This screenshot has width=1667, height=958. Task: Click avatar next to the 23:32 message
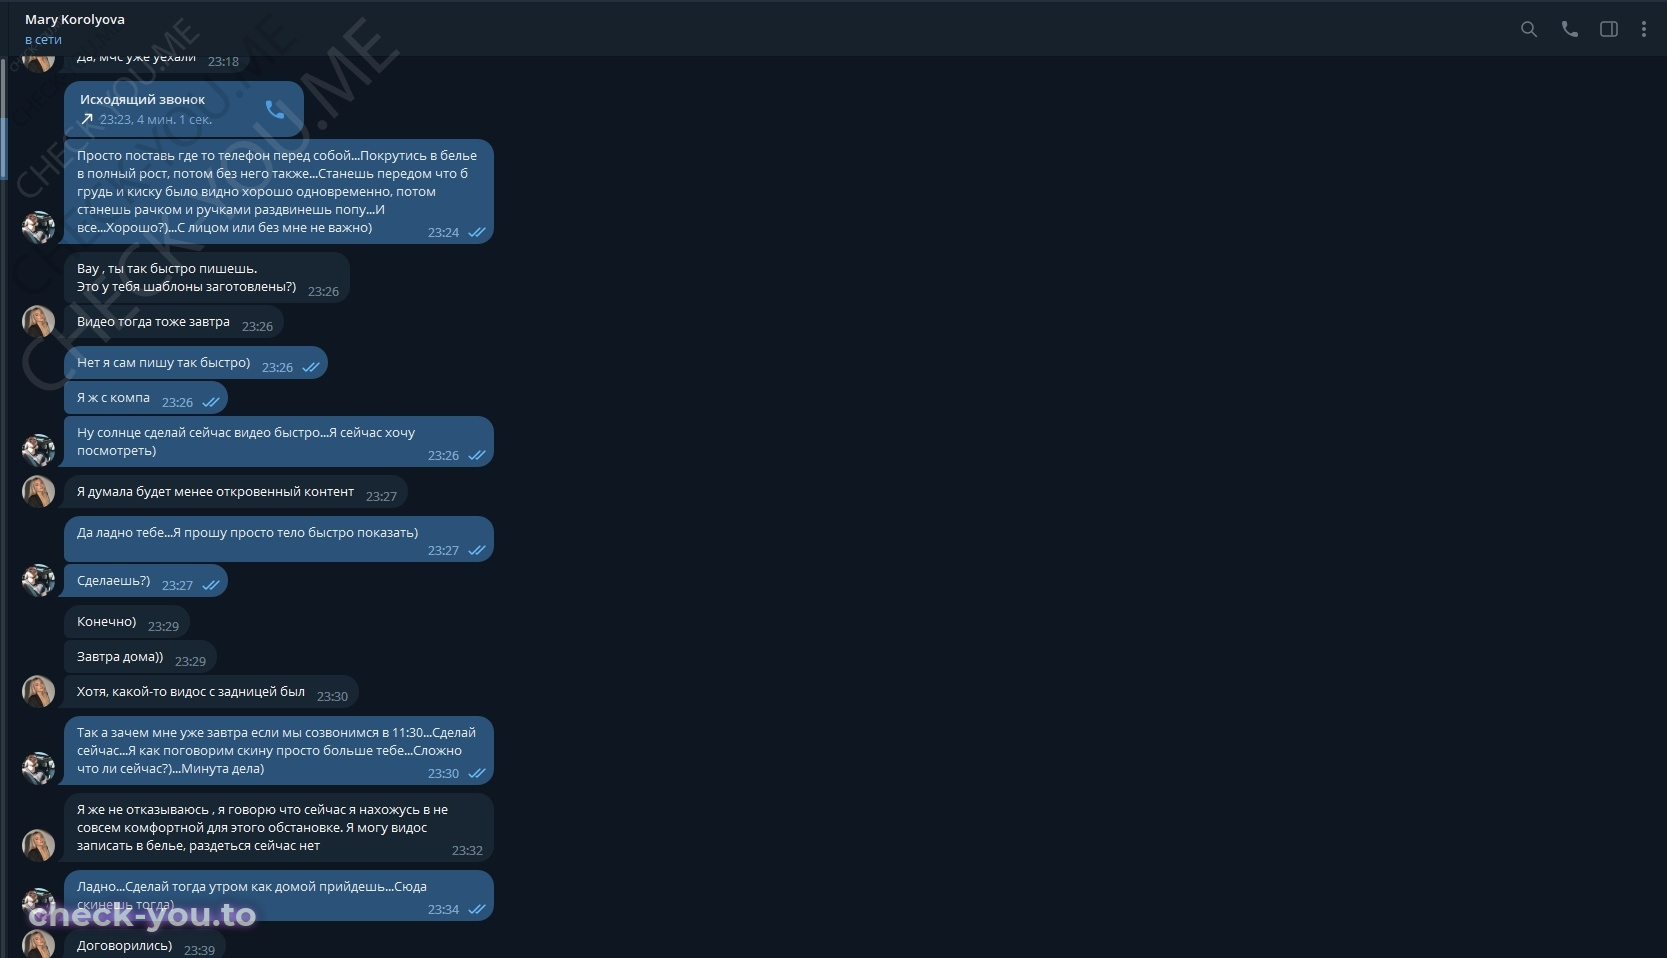click(x=38, y=845)
